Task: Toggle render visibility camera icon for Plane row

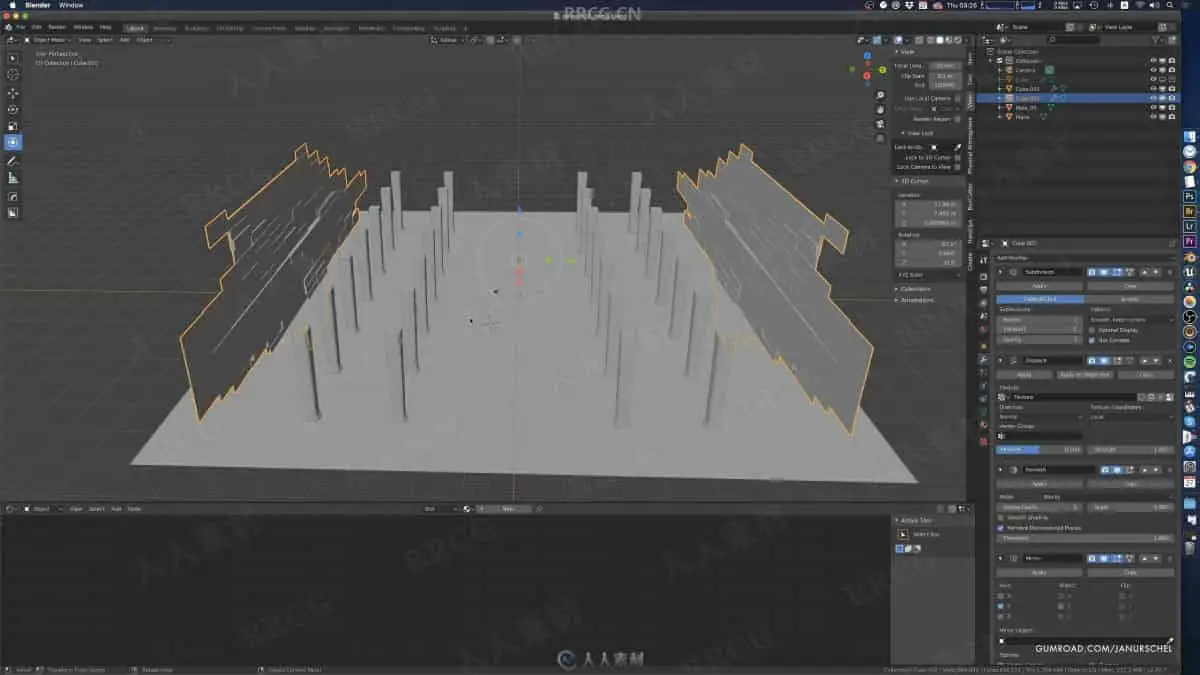Action: (1172, 117)
